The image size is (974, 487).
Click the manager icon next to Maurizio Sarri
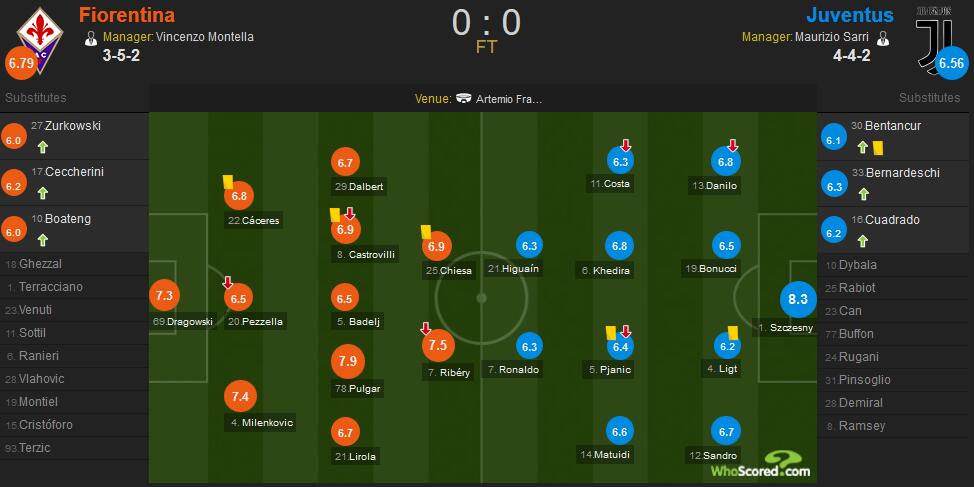[x=881, y=37]
